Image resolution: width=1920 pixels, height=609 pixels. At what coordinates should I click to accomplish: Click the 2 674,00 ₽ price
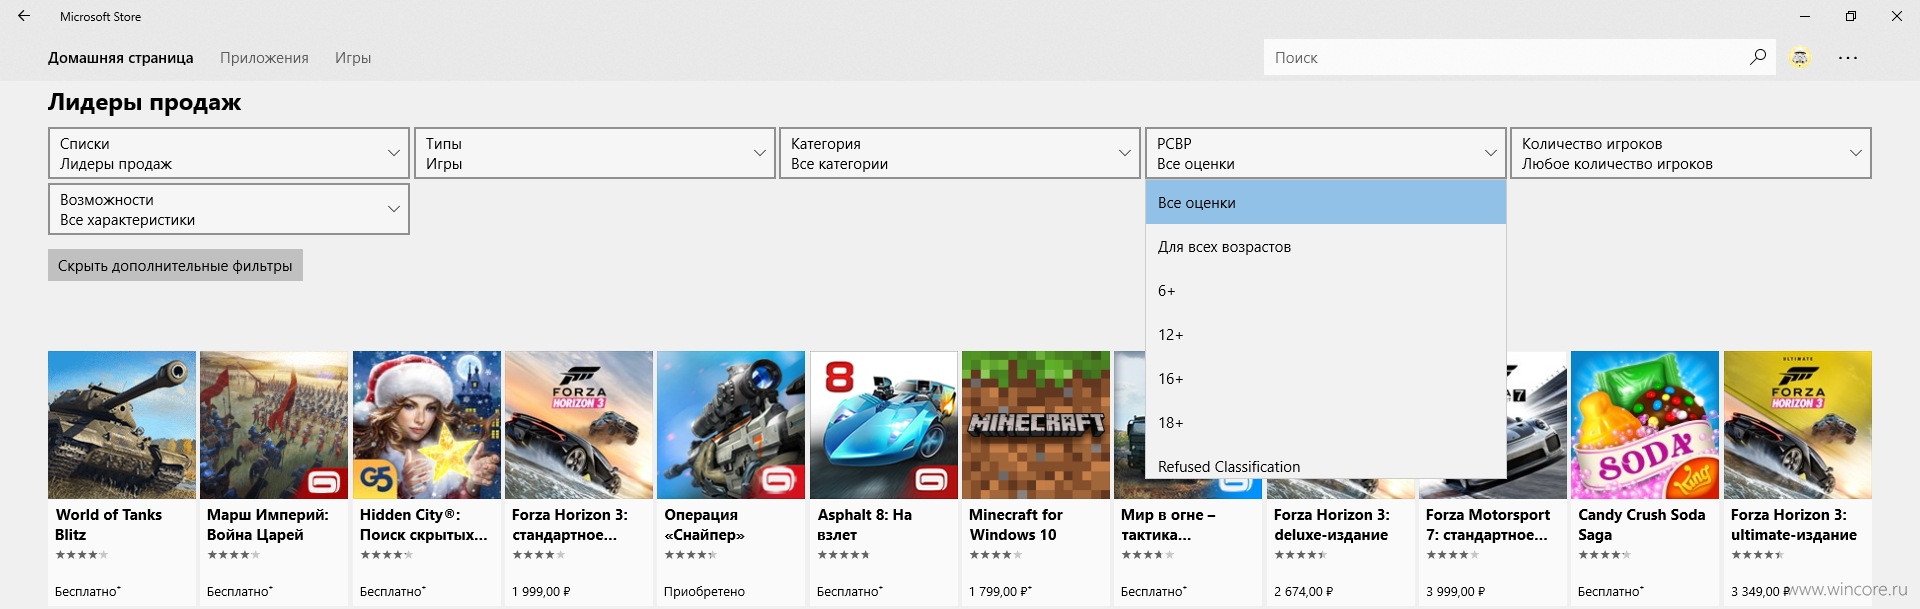click(1304, 591)
